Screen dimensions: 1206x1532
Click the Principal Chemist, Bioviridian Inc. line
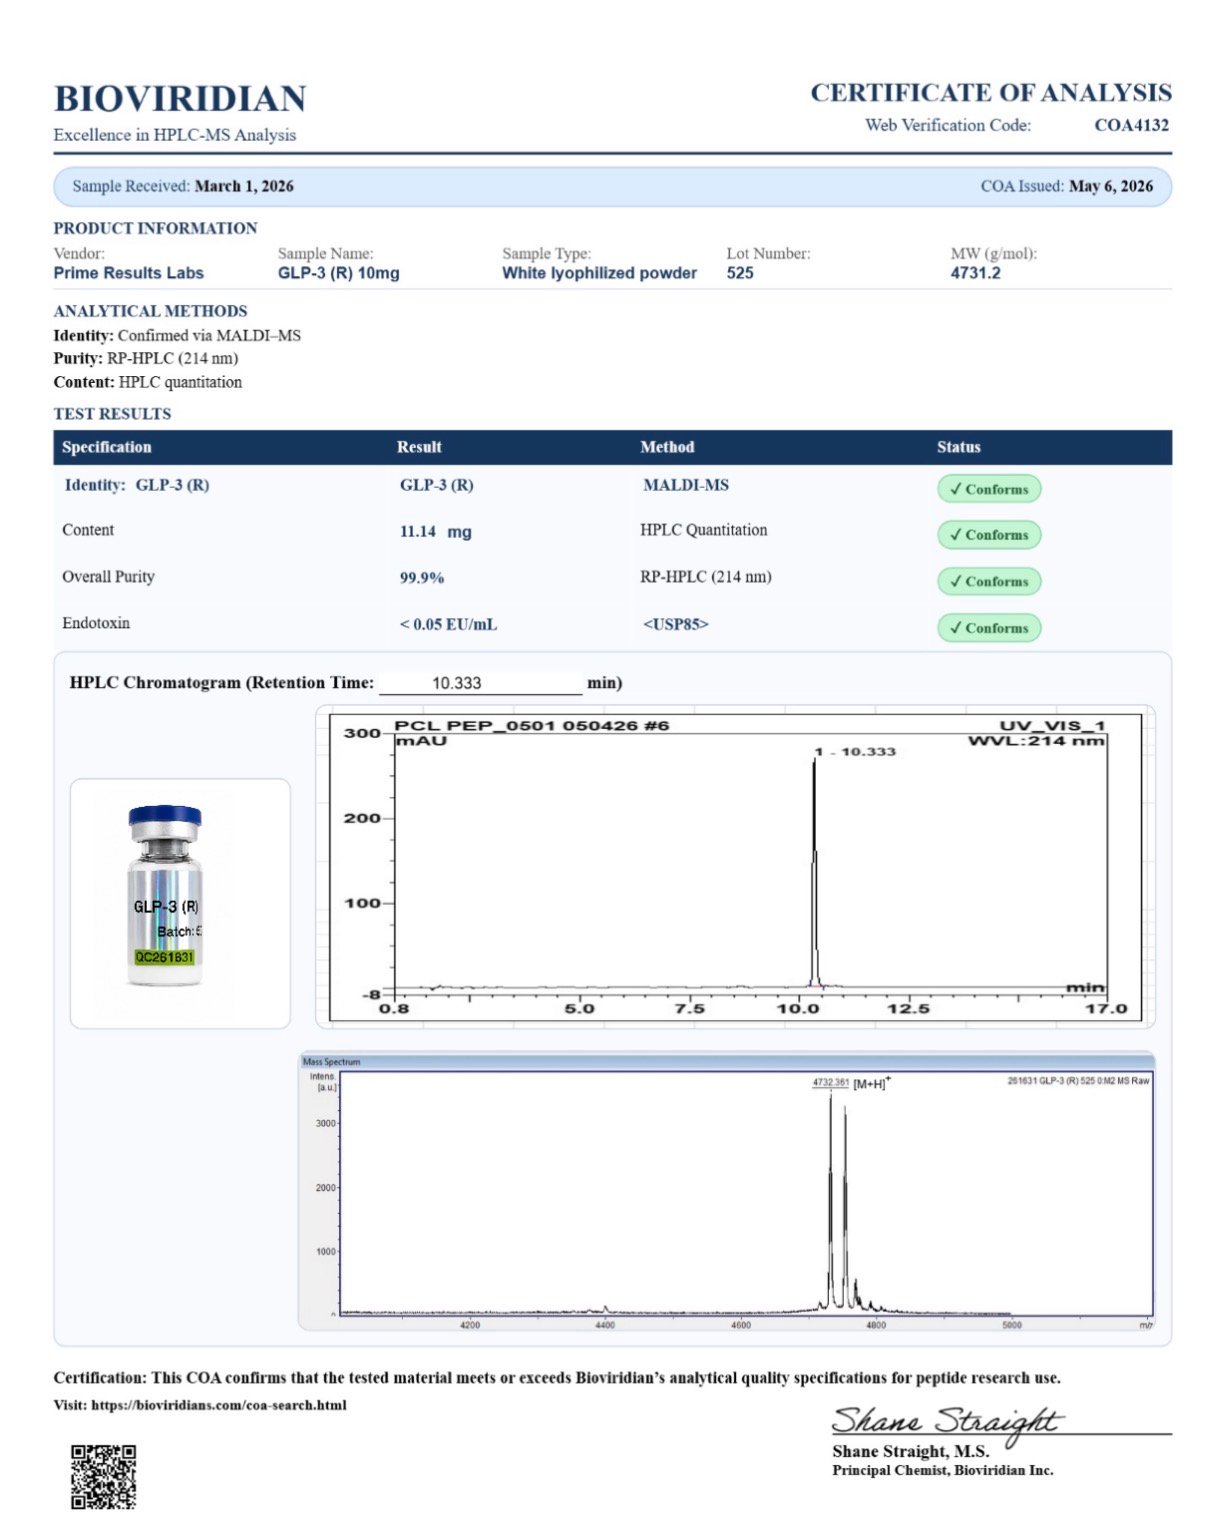click(943, 1470)
